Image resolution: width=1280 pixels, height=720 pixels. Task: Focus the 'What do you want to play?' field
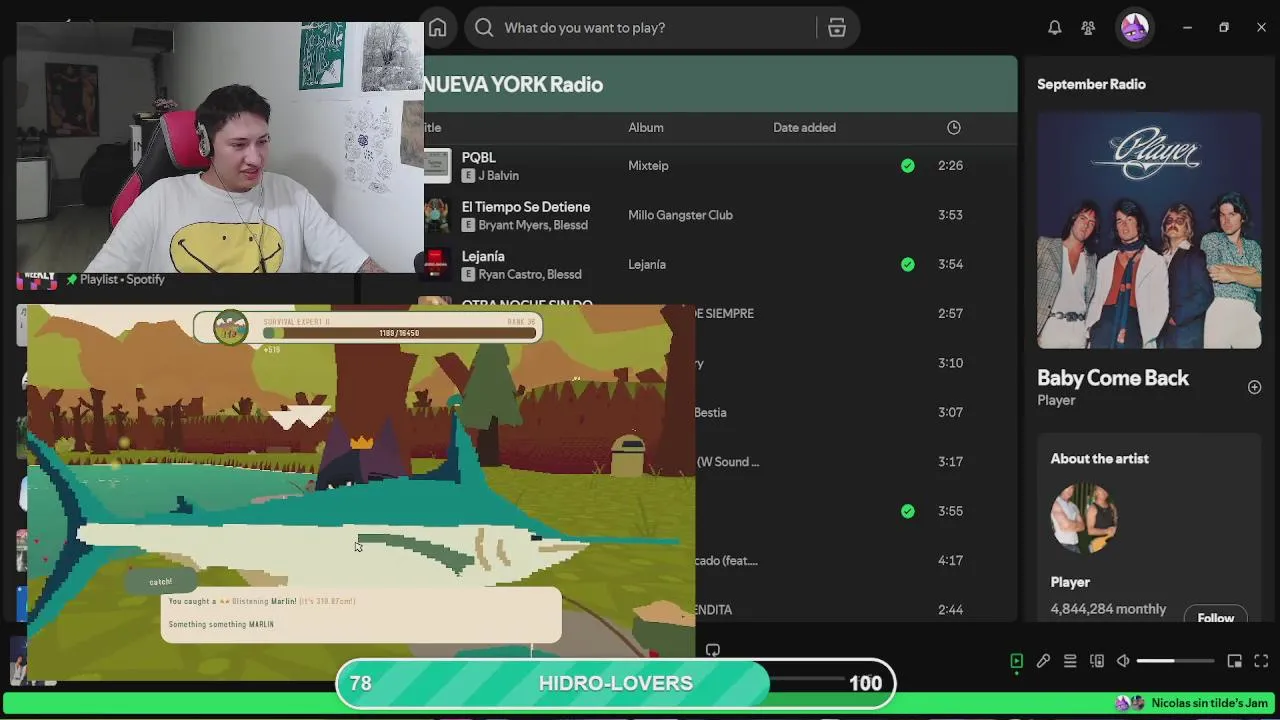(640, 28)
